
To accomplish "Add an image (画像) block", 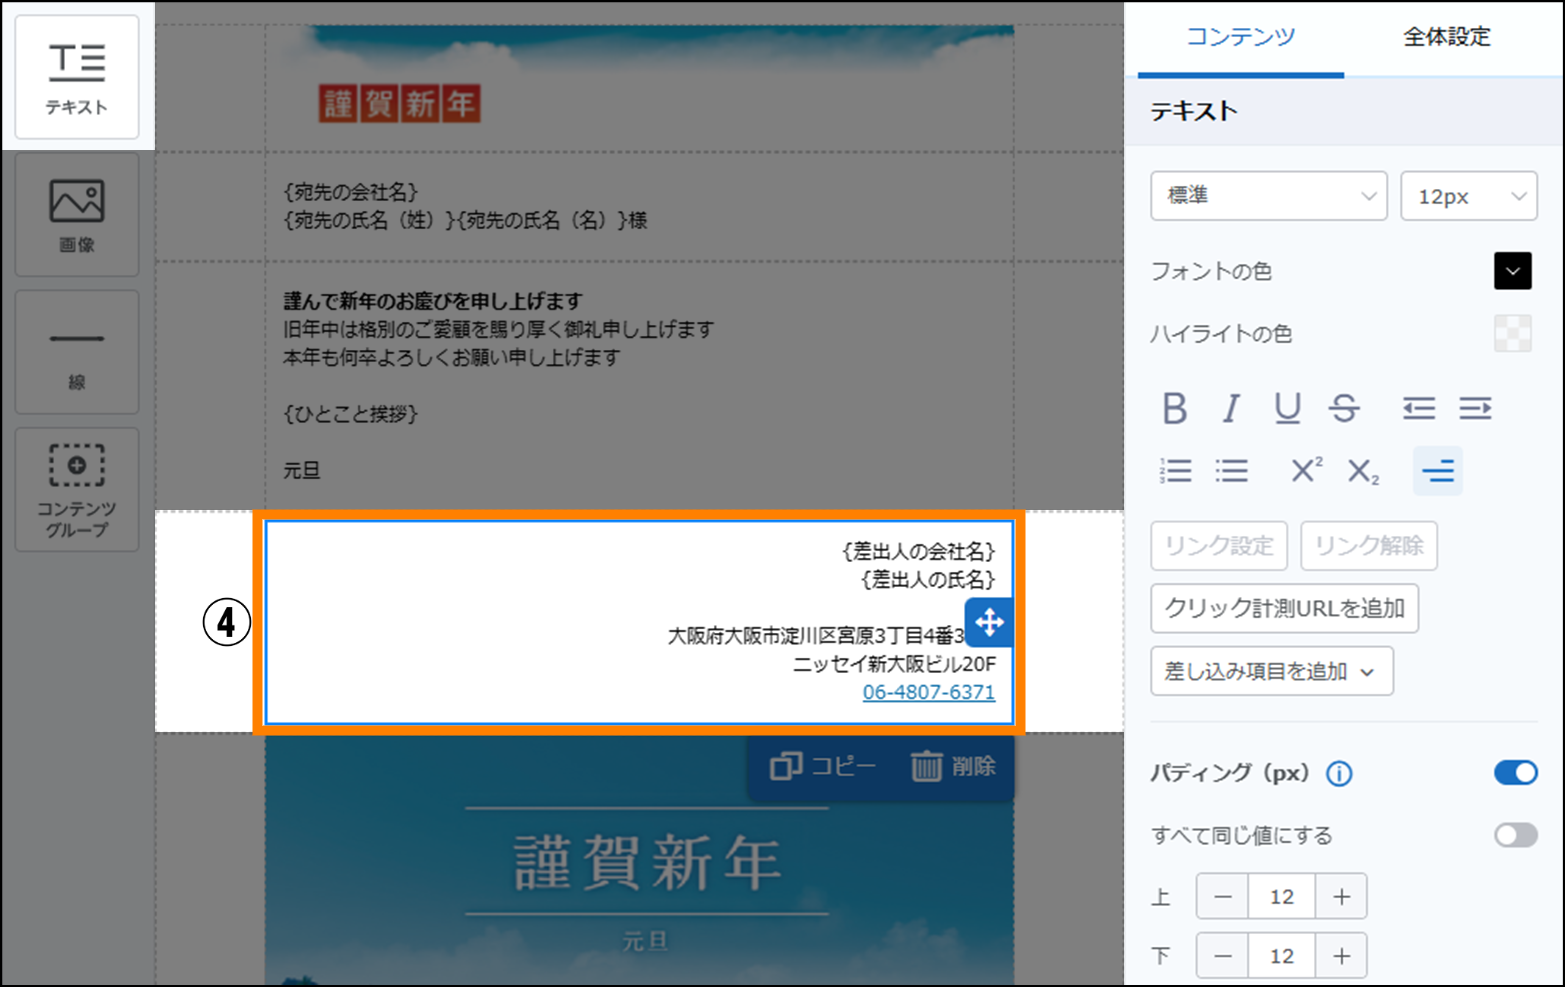I will (77, 215).
